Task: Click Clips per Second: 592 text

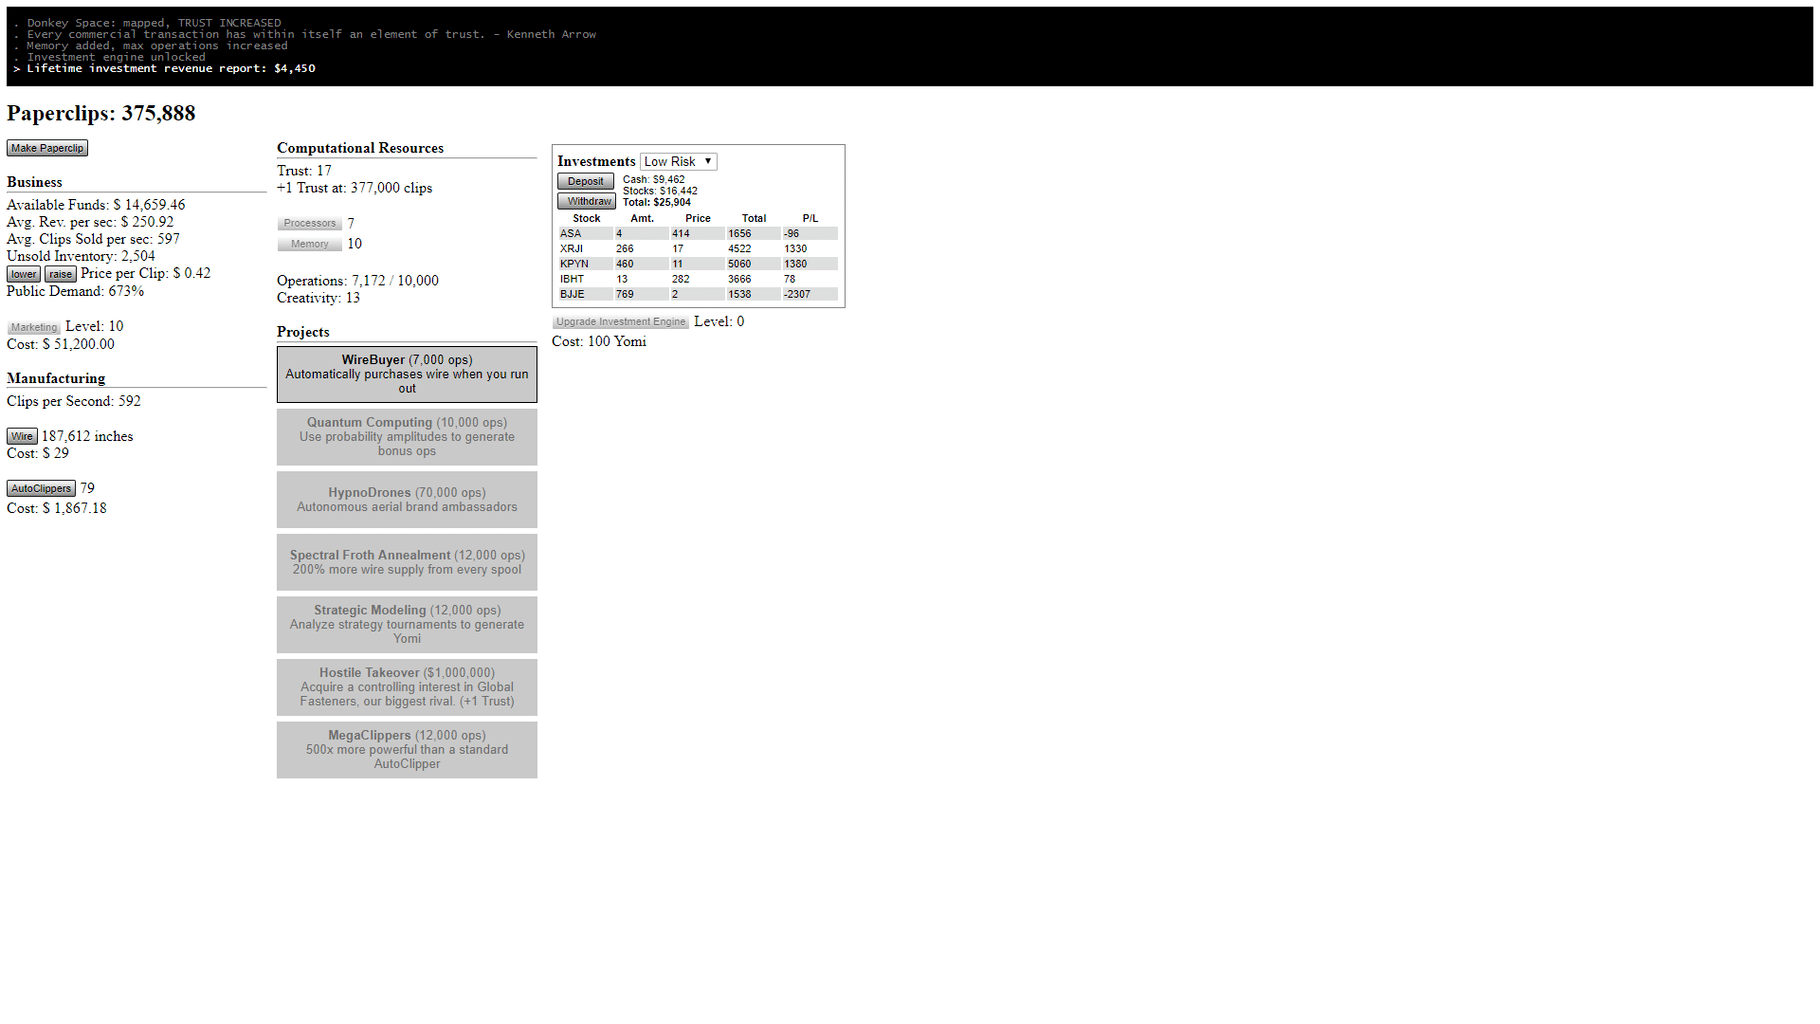Action: (74, 401)
